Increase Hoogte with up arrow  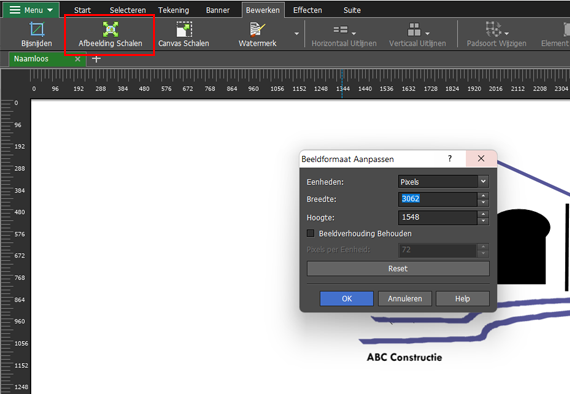click(x=483, y=214)
